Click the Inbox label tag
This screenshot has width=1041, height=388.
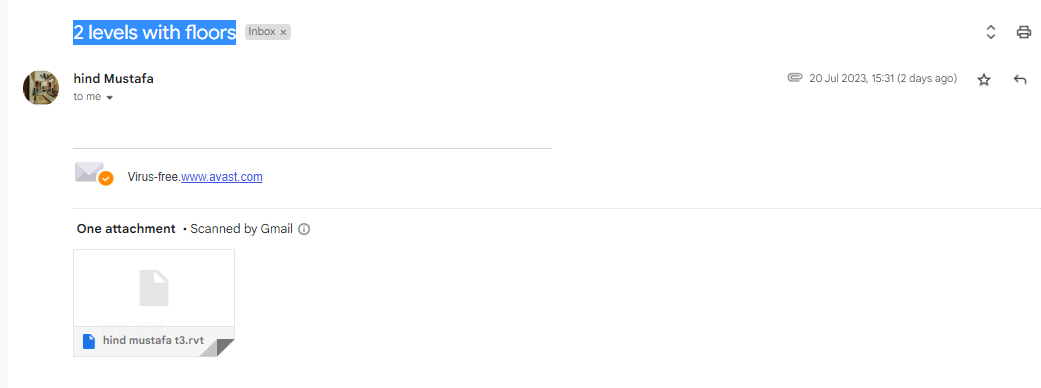pos(262,32)
